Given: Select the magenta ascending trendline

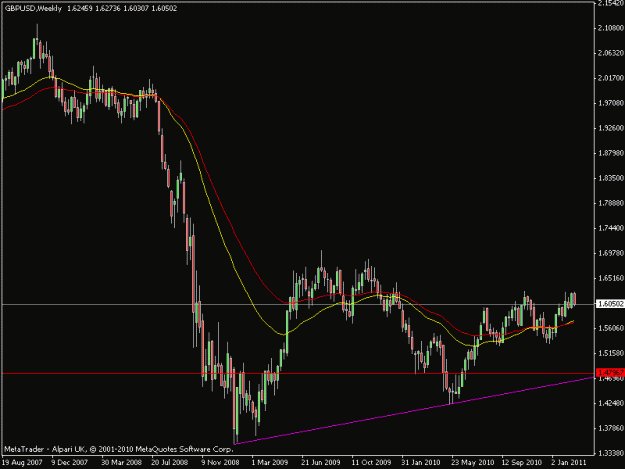Looking at the screenshot, I should [x=413, y=410].
